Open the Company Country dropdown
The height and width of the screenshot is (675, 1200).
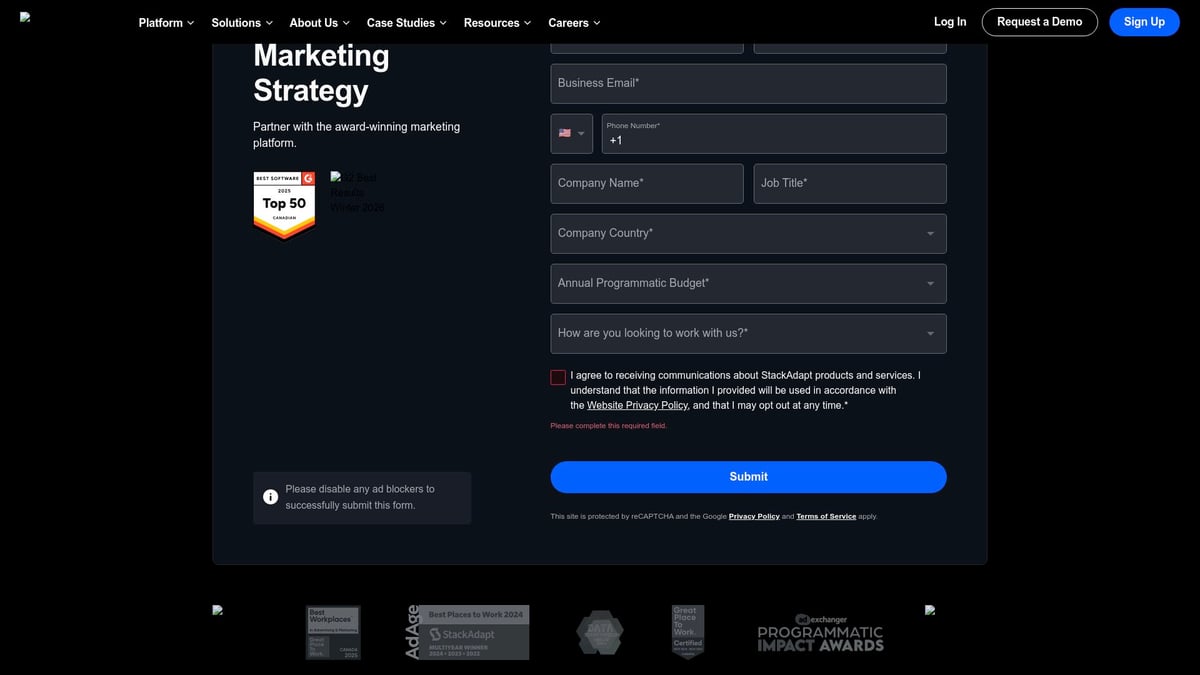pos(748,233)
